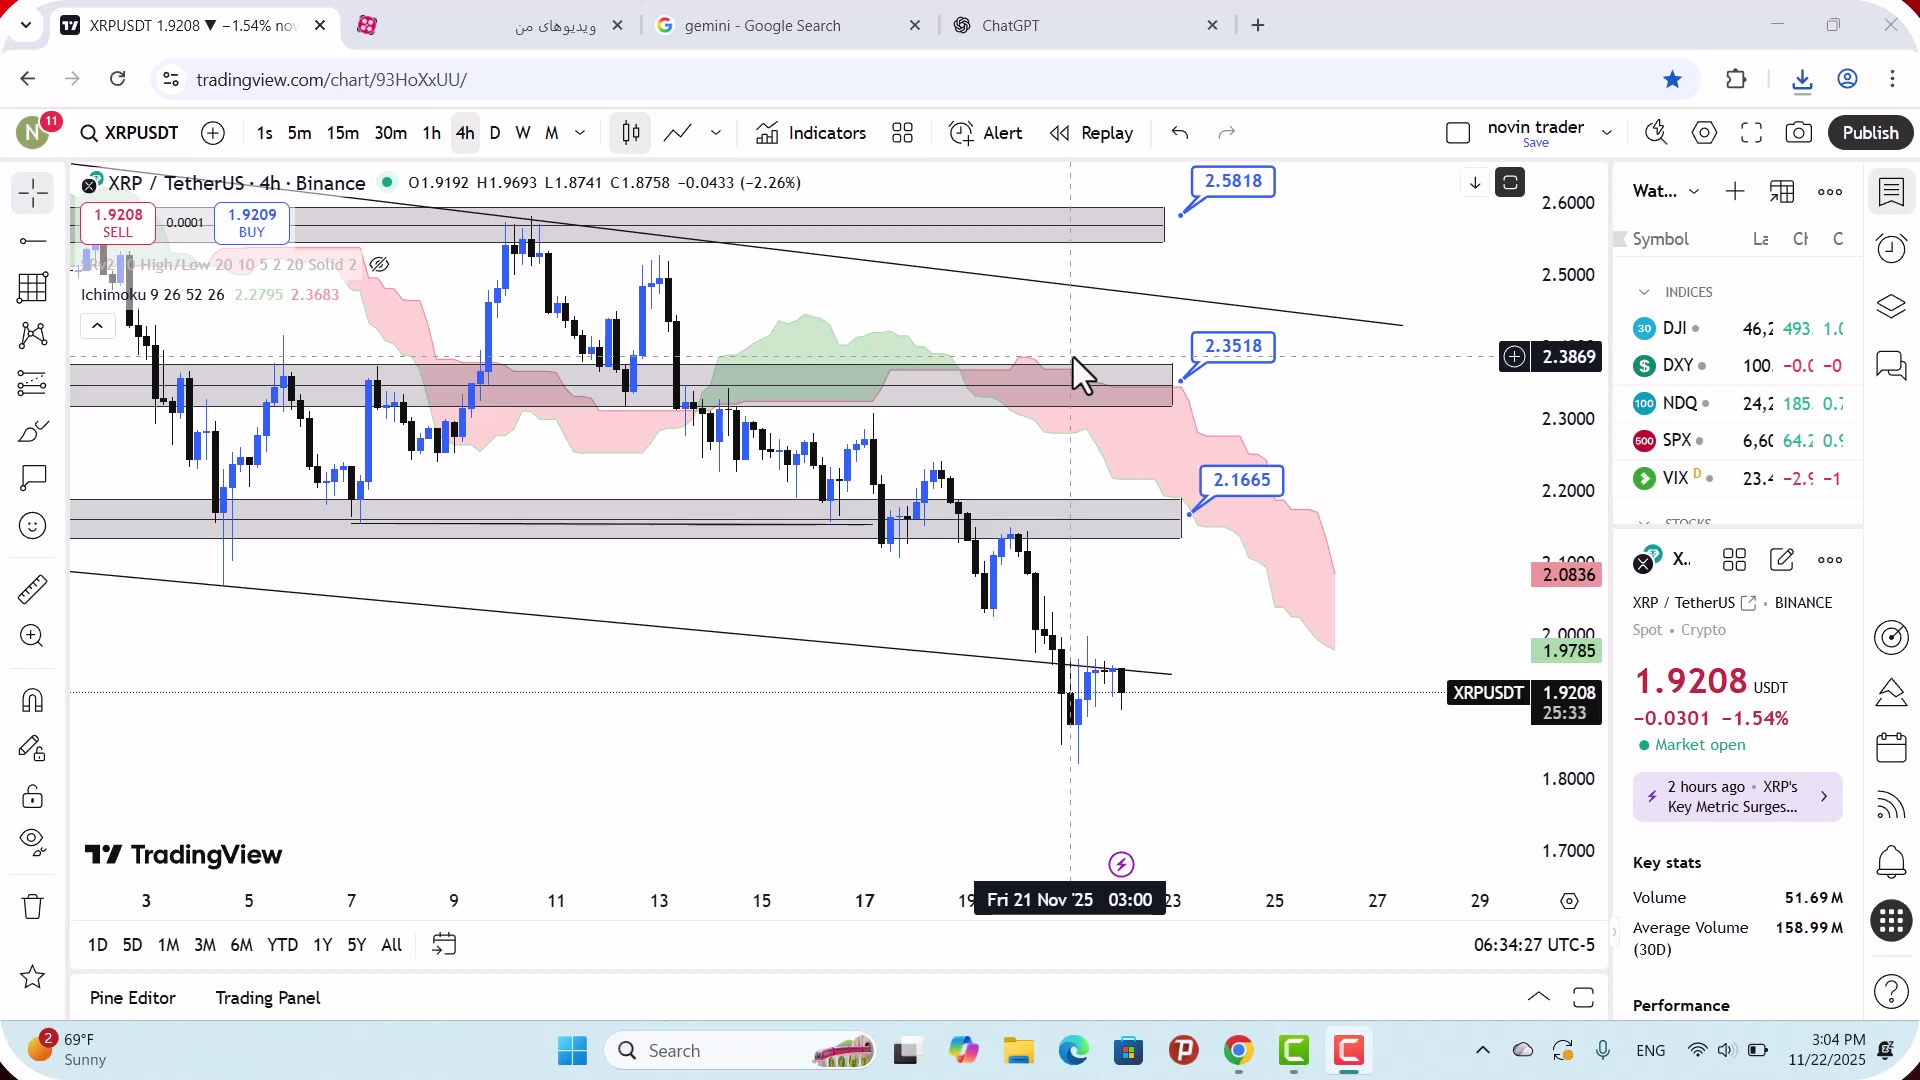The width and height of the screenshot is (1920, 1080).
Task: Collapse the INDICES section
Action: (x=1644, y=292)
